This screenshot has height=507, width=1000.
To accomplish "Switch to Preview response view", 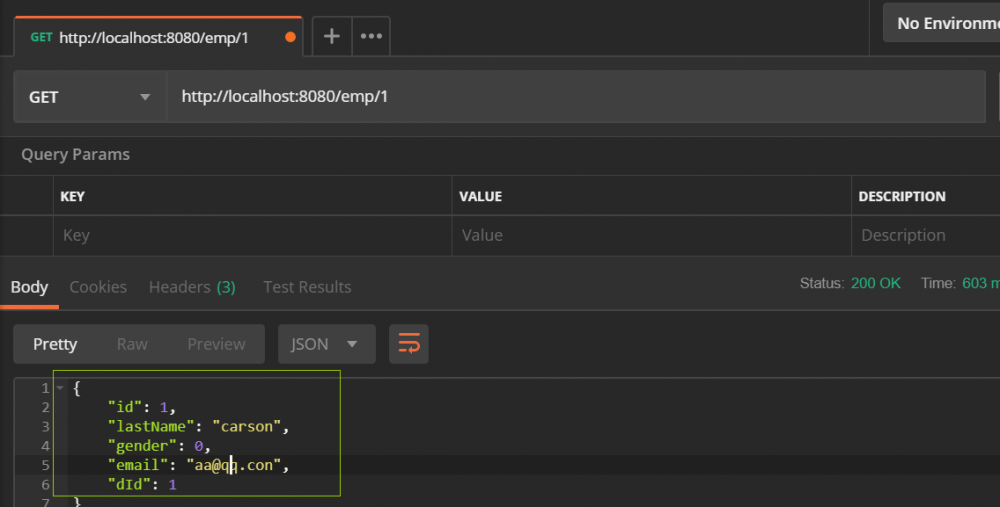I will tap(216, 344).
